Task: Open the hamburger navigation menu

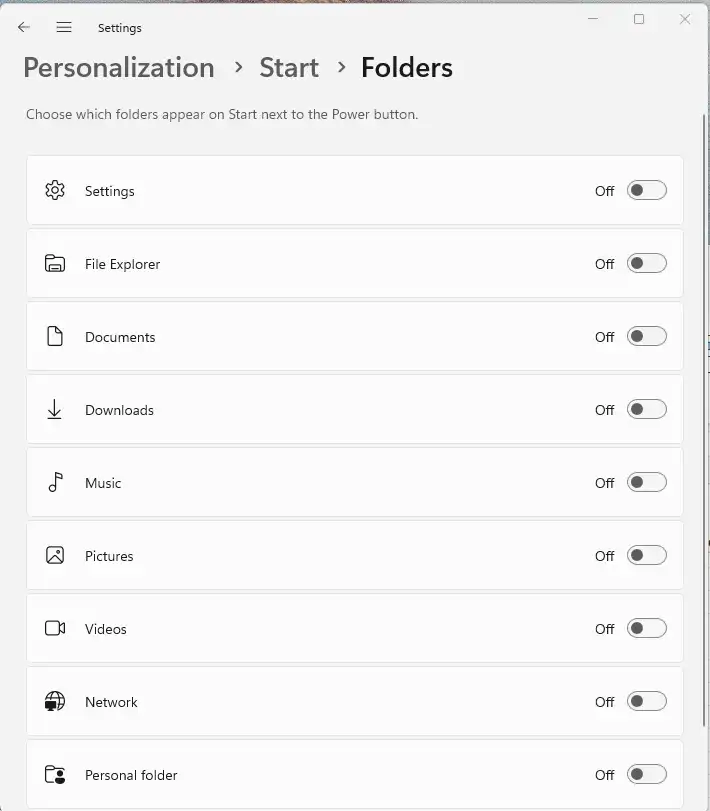Action: pos(64,28)
